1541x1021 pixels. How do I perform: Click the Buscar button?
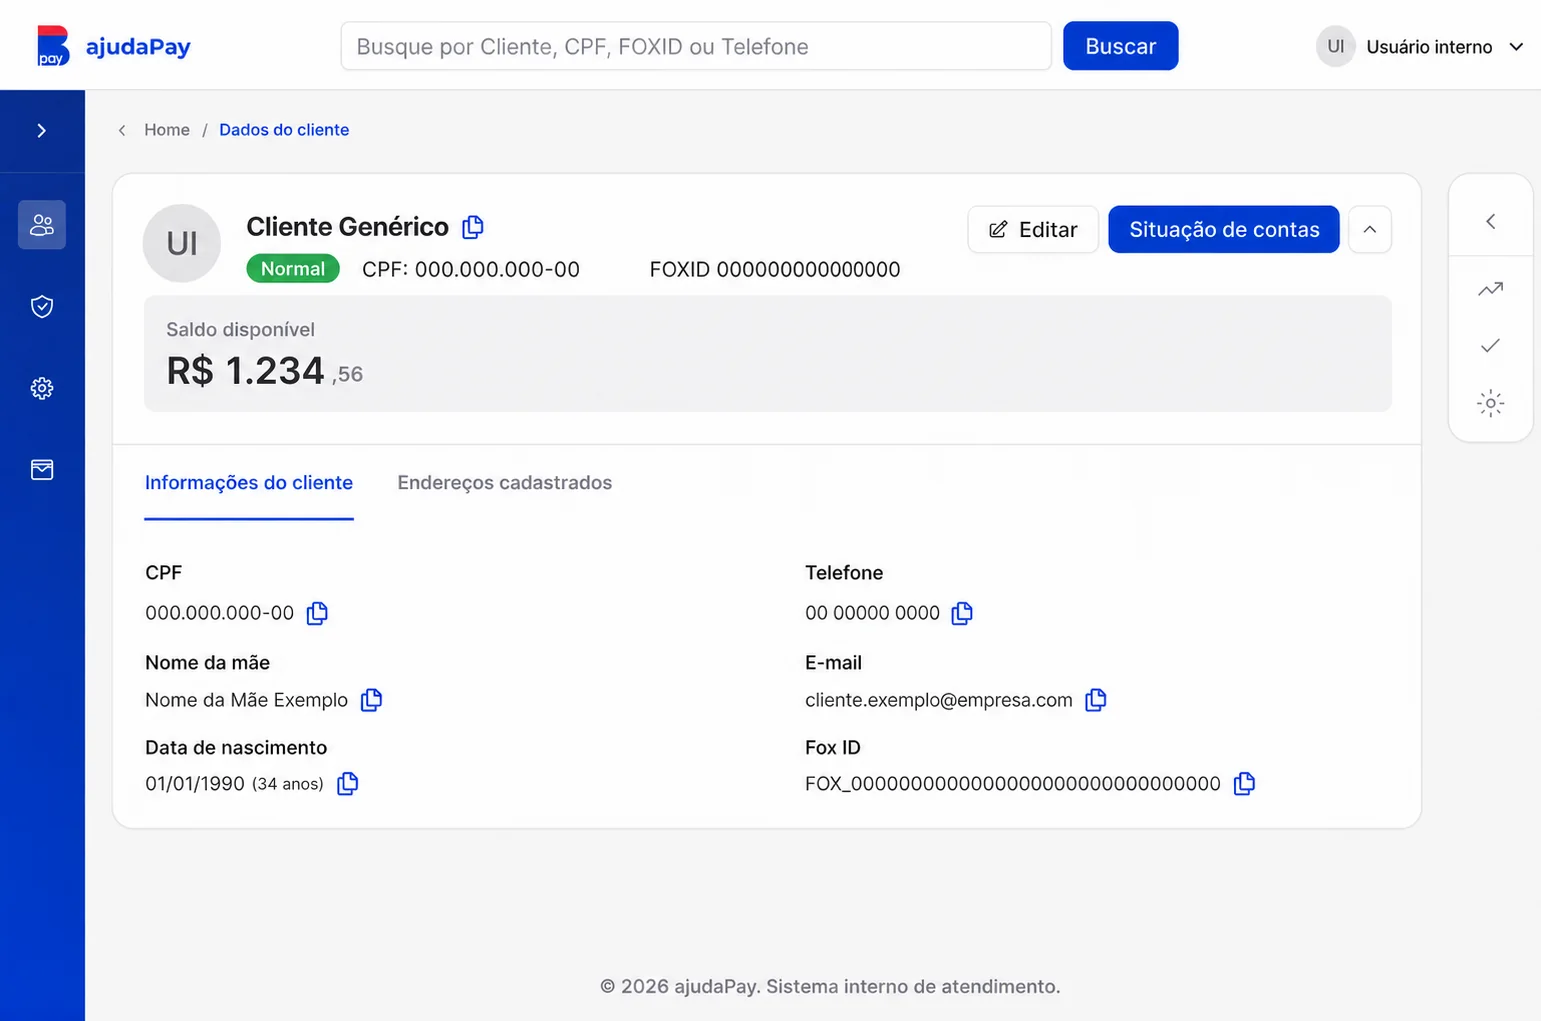tap(1120, 46)
